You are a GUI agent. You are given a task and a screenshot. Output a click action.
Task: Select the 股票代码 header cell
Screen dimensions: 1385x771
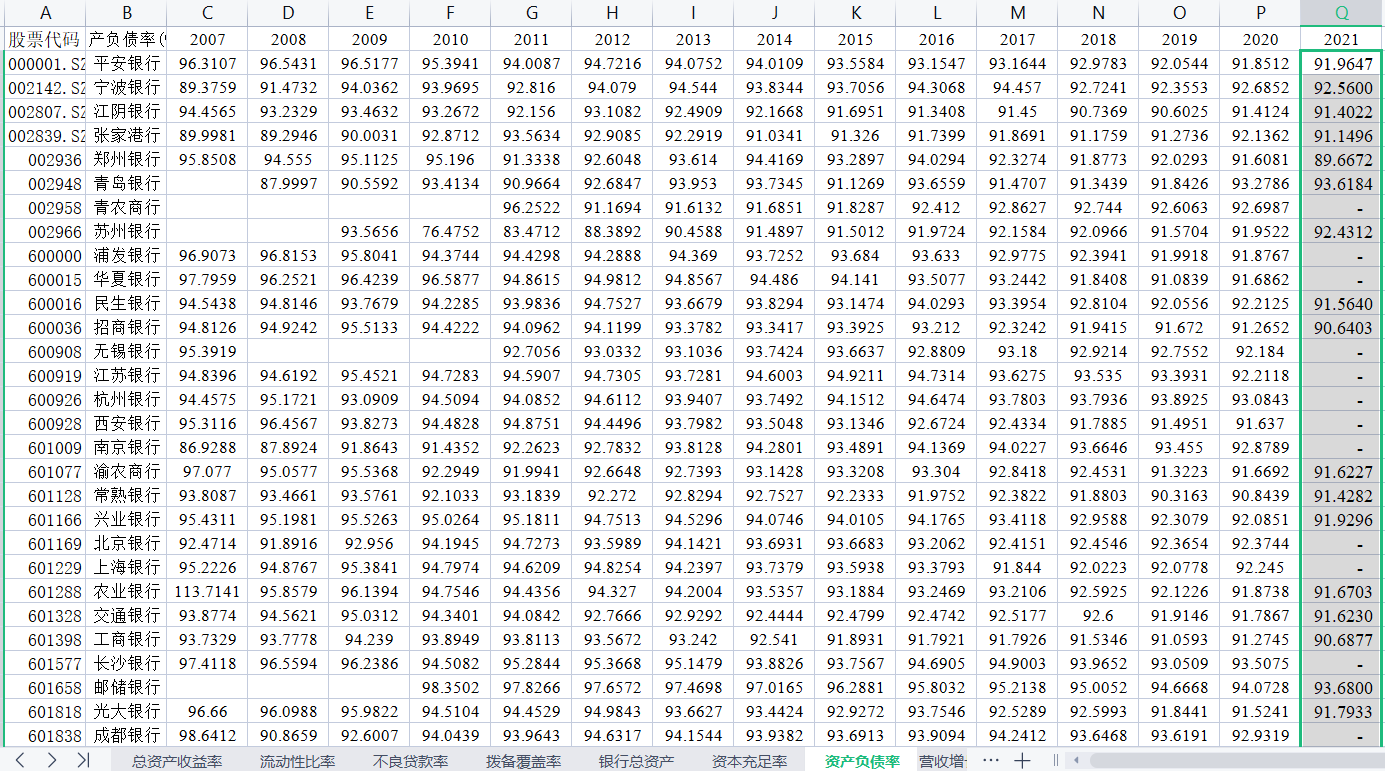tap(45, 39)
